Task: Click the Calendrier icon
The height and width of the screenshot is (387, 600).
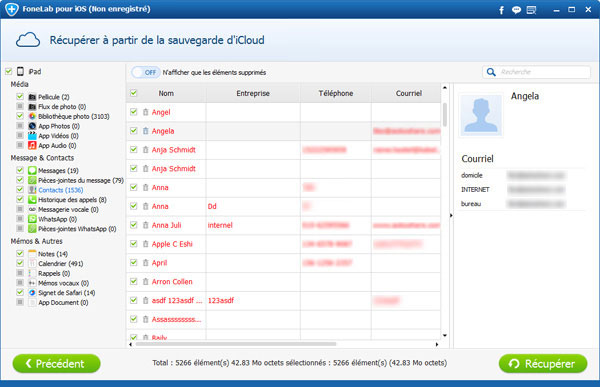Action: (32, 263)
